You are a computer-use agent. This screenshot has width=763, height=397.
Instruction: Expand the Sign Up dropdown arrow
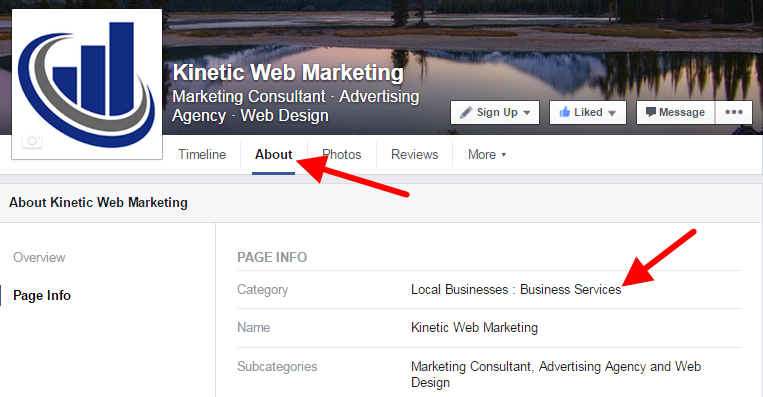tap(527, 113)
